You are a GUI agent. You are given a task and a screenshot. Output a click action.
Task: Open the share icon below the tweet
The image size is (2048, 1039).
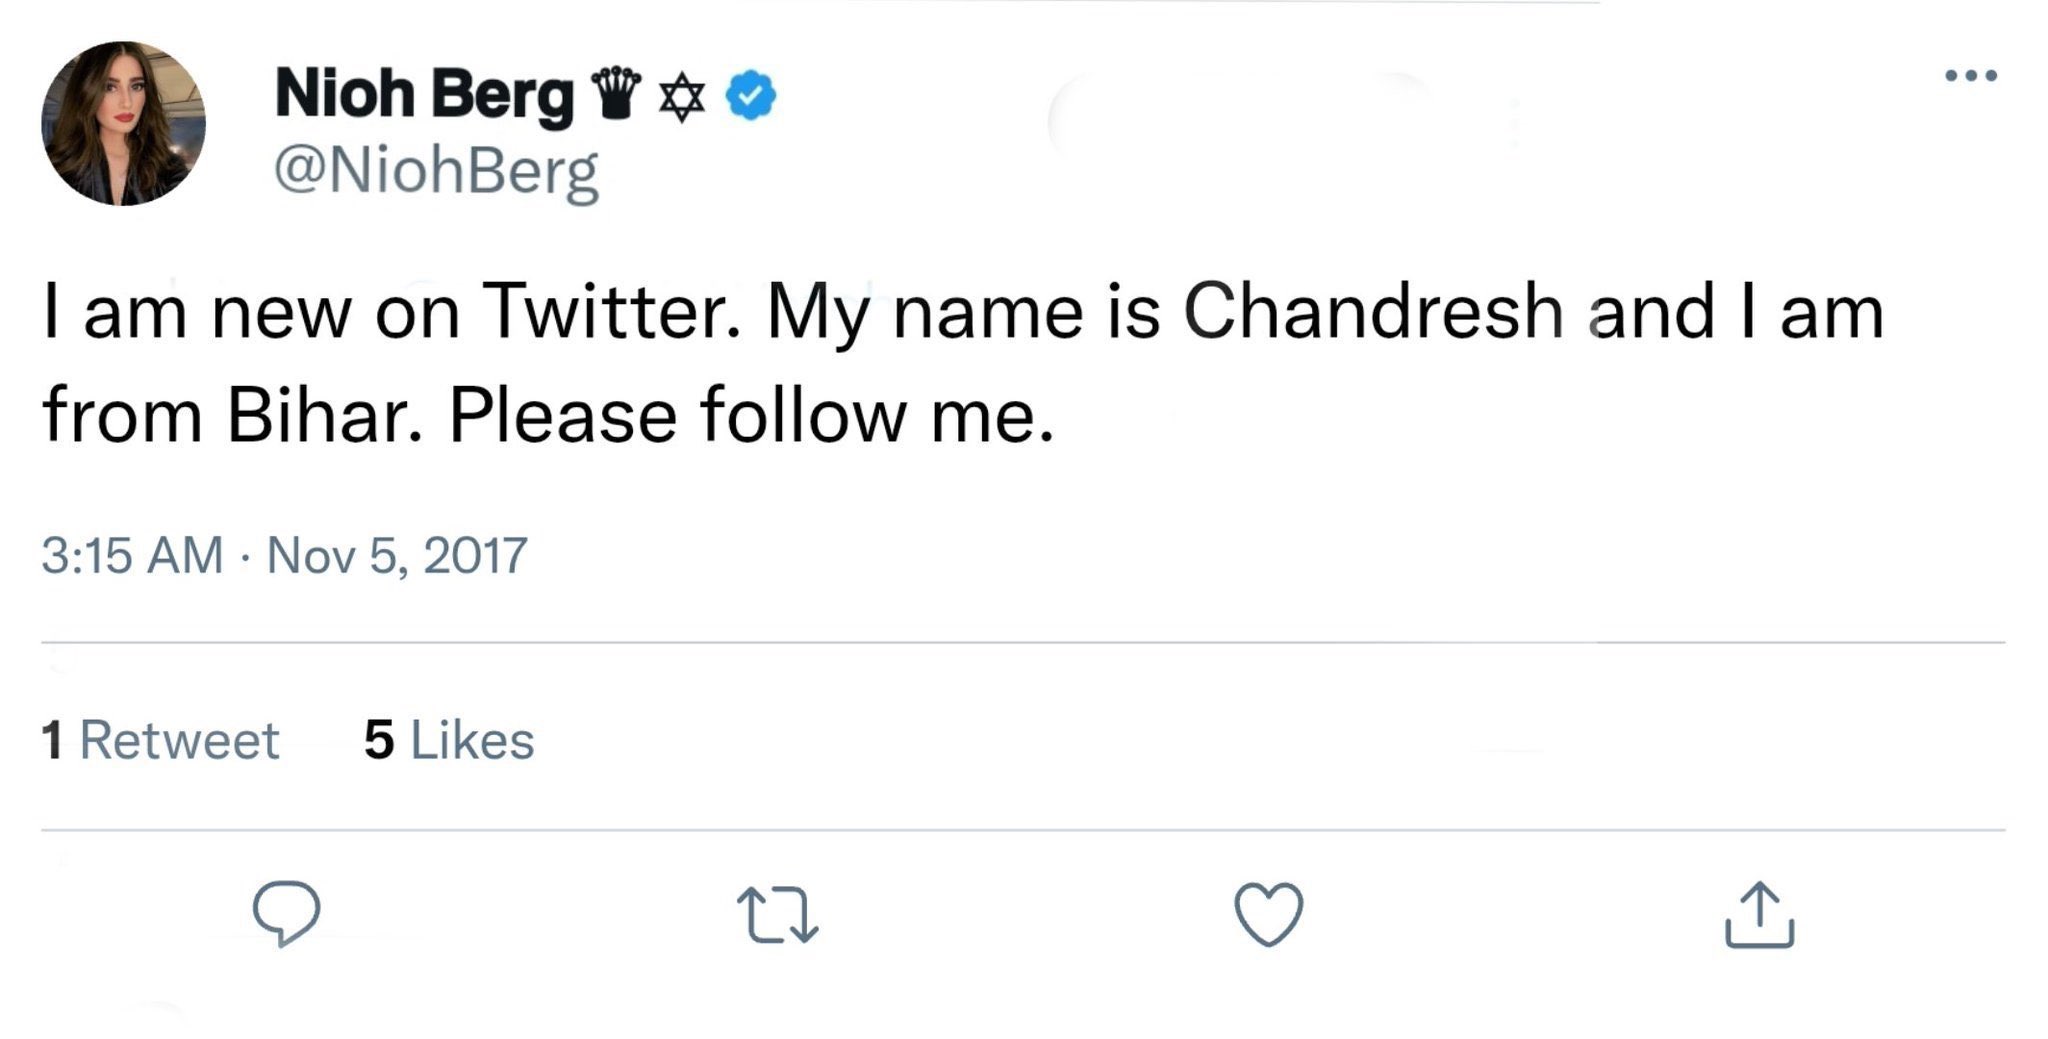(x=1759, y=914)
